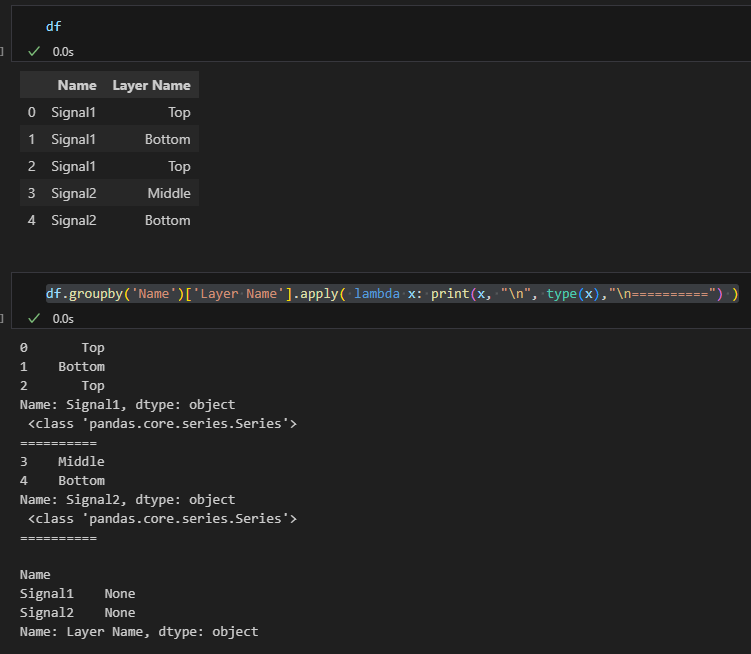
Task: Click Middle cell in table row 3
Action: coord(169,193)
